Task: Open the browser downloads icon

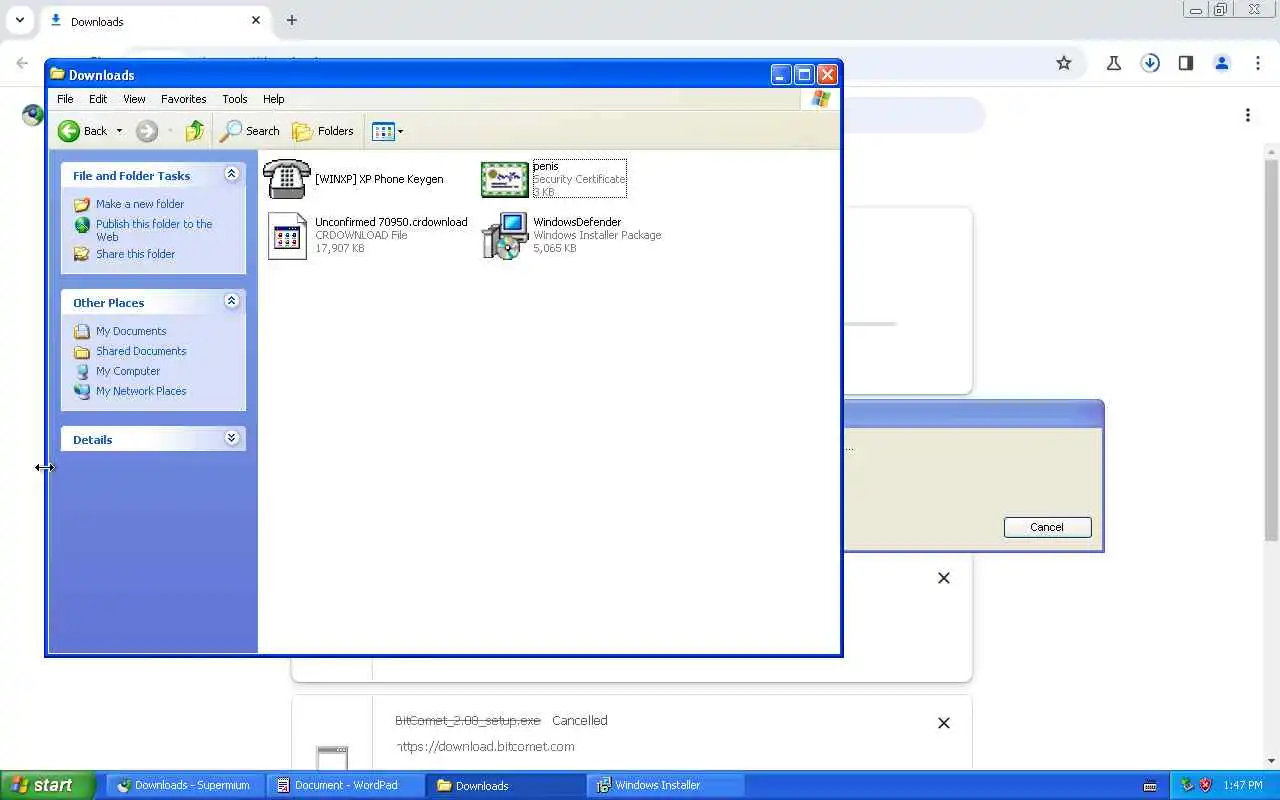Action: (1150, 63)
